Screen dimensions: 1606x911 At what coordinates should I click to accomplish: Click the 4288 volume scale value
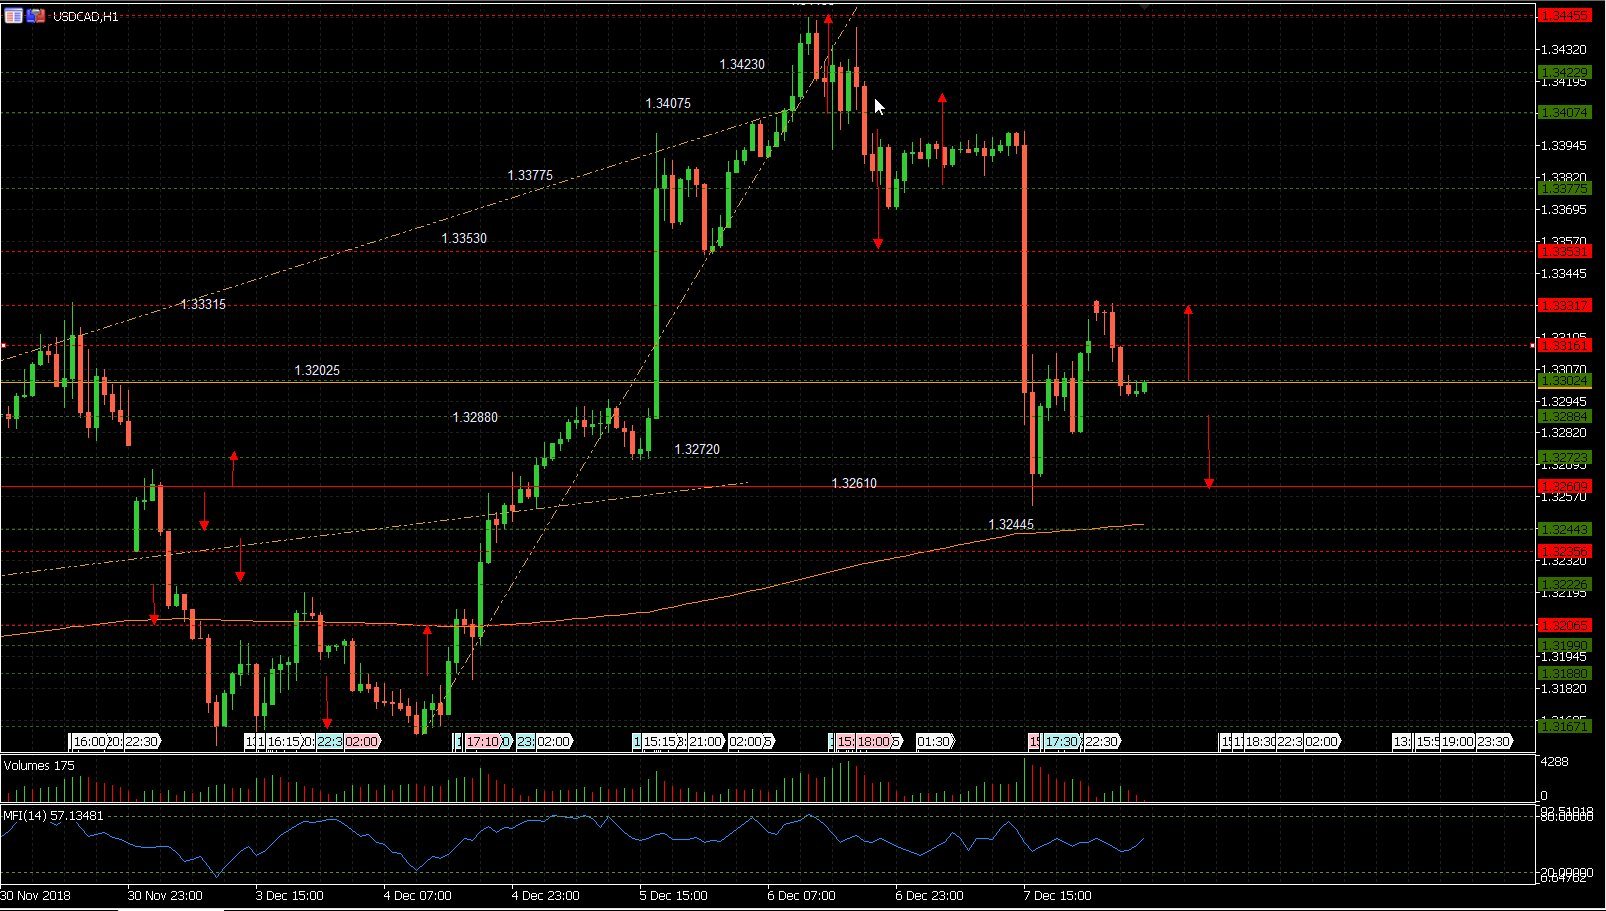coord(1555,762)
